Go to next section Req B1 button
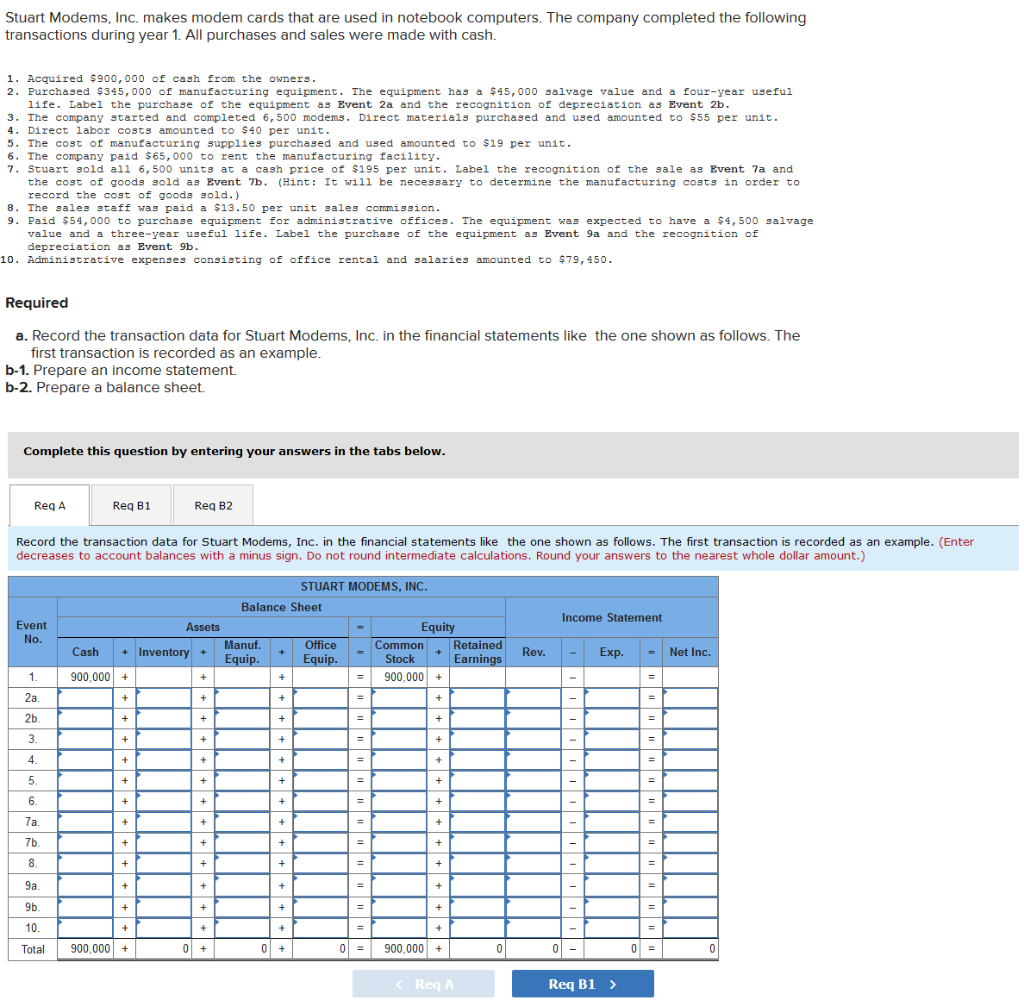Image resolution: width=1024 pixels, height=1000 pixels. [x=583, y=984]
